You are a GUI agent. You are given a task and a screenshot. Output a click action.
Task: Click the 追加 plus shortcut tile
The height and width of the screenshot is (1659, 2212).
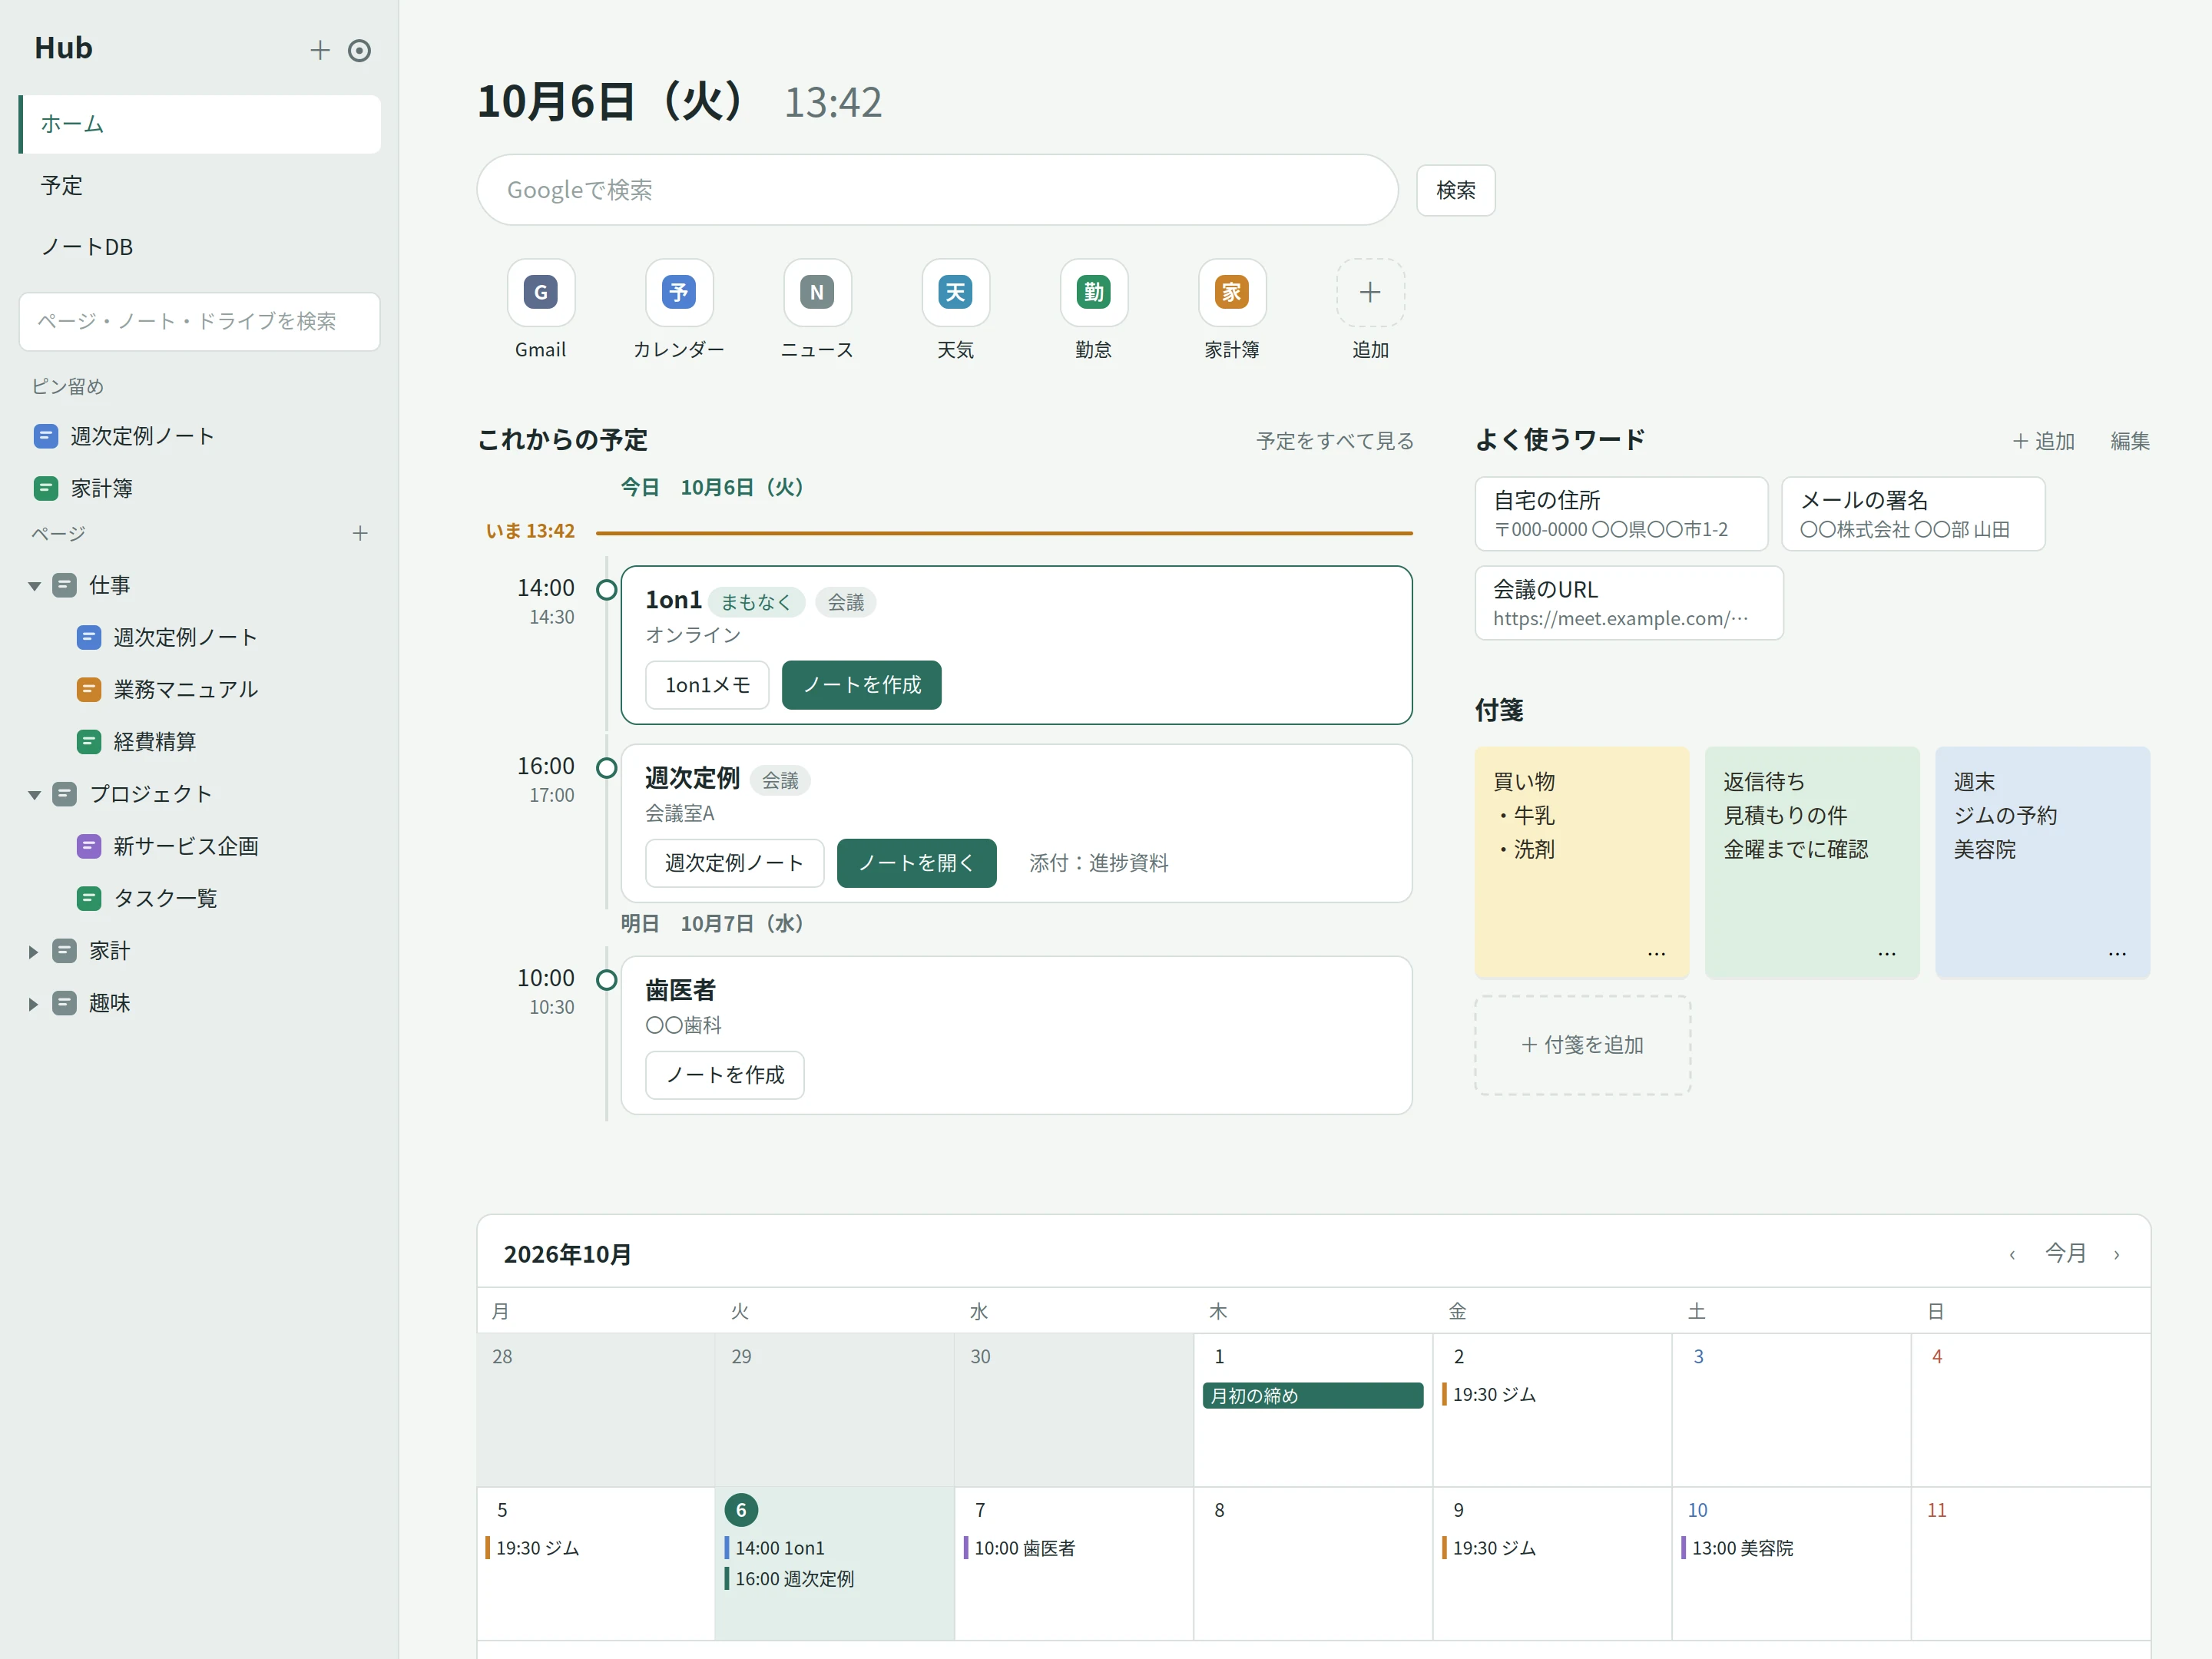click(x=1370, y=292)
